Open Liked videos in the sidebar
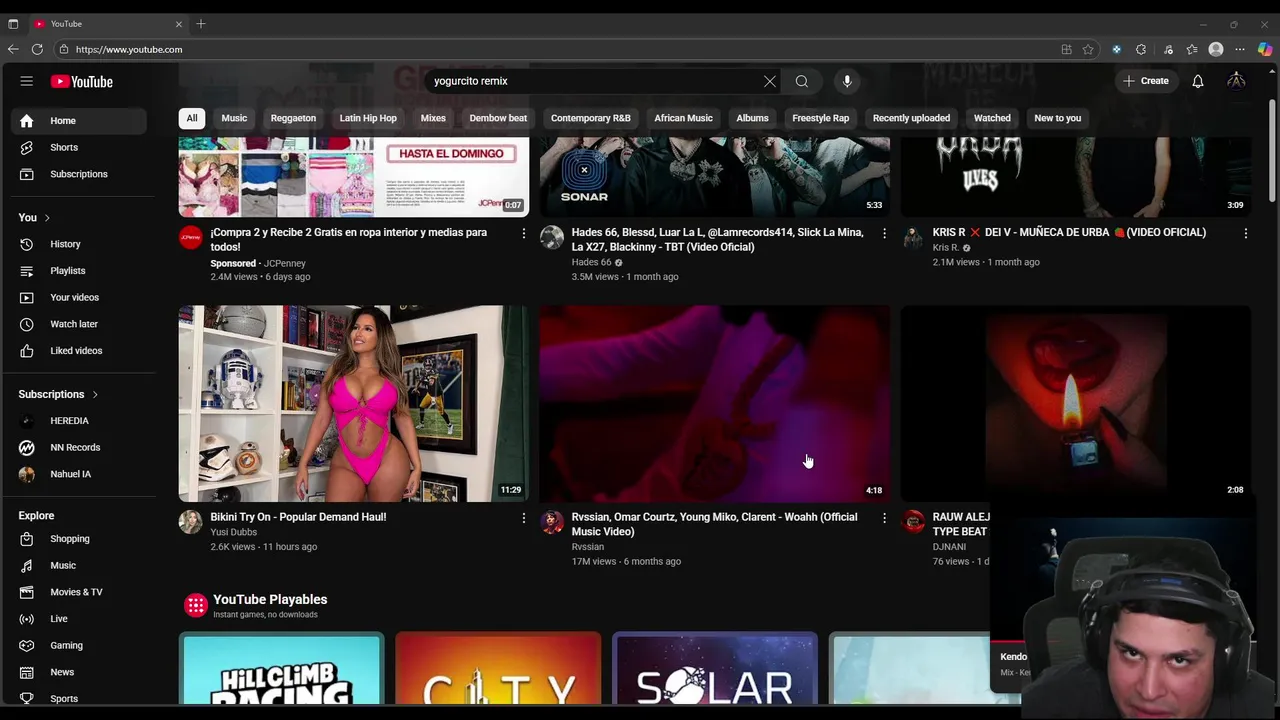 pos(79,351)
